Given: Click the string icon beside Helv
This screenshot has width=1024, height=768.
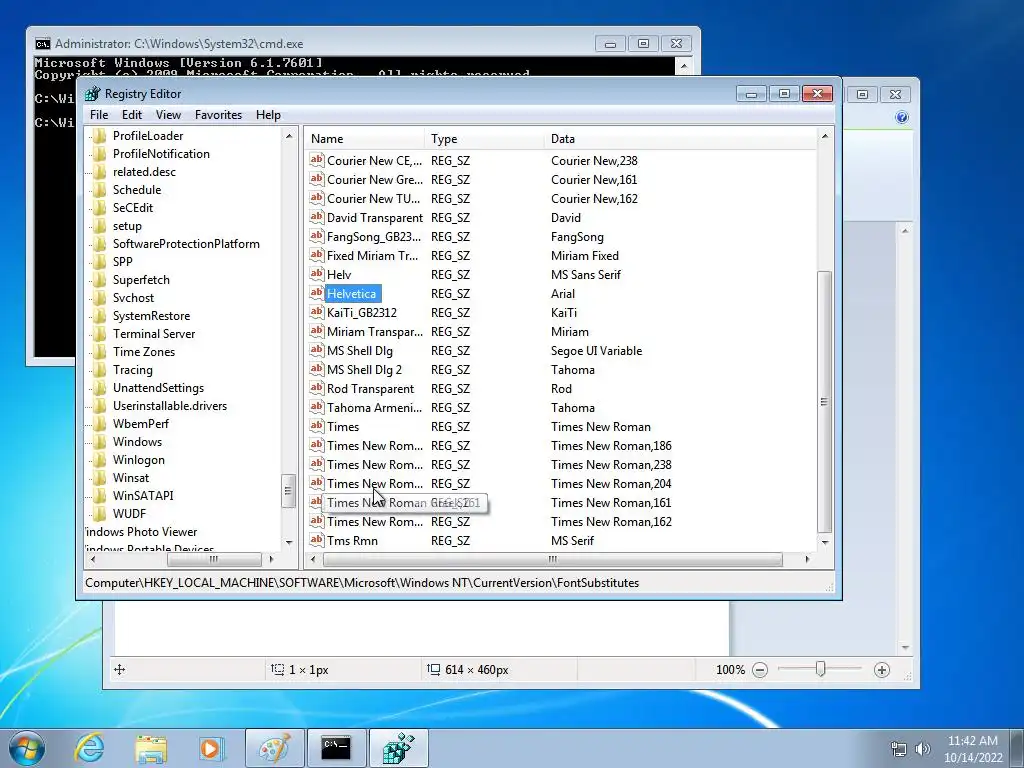Looking at the screenshot, I should [317, 274].
